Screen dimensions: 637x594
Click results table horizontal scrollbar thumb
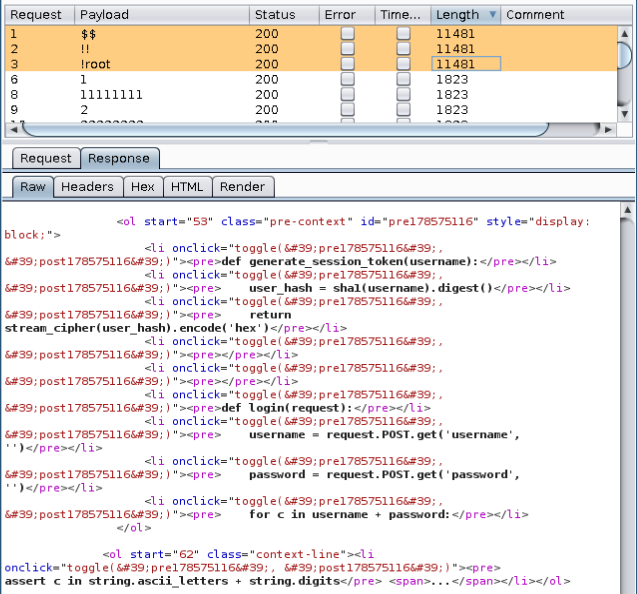285,130
